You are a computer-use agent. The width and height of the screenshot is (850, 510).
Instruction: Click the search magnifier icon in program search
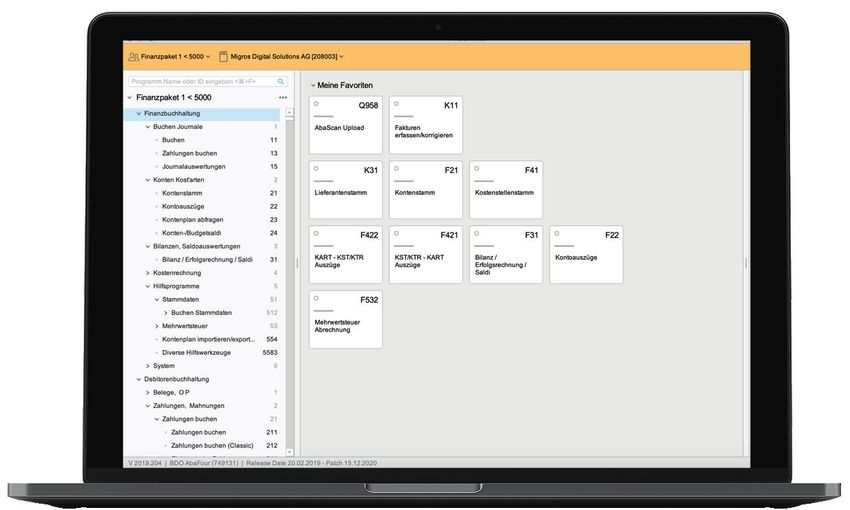tap(281, 81)
